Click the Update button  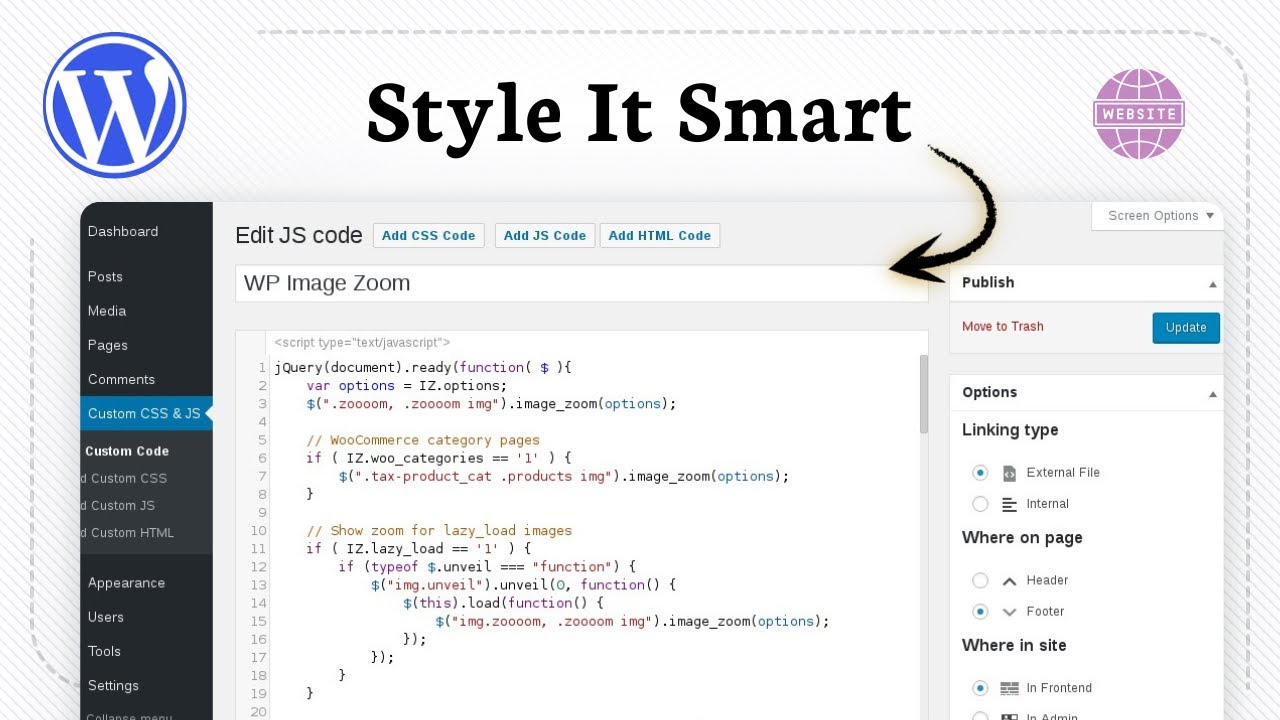(x=1186, y=328)
